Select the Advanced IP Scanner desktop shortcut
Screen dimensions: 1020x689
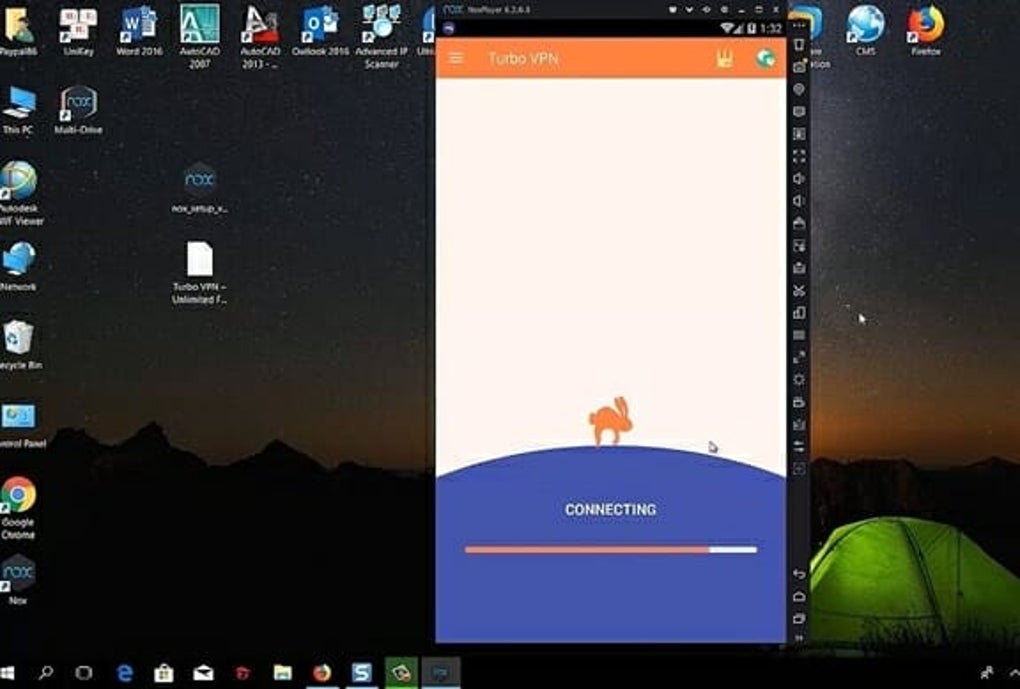coord(381,36)
